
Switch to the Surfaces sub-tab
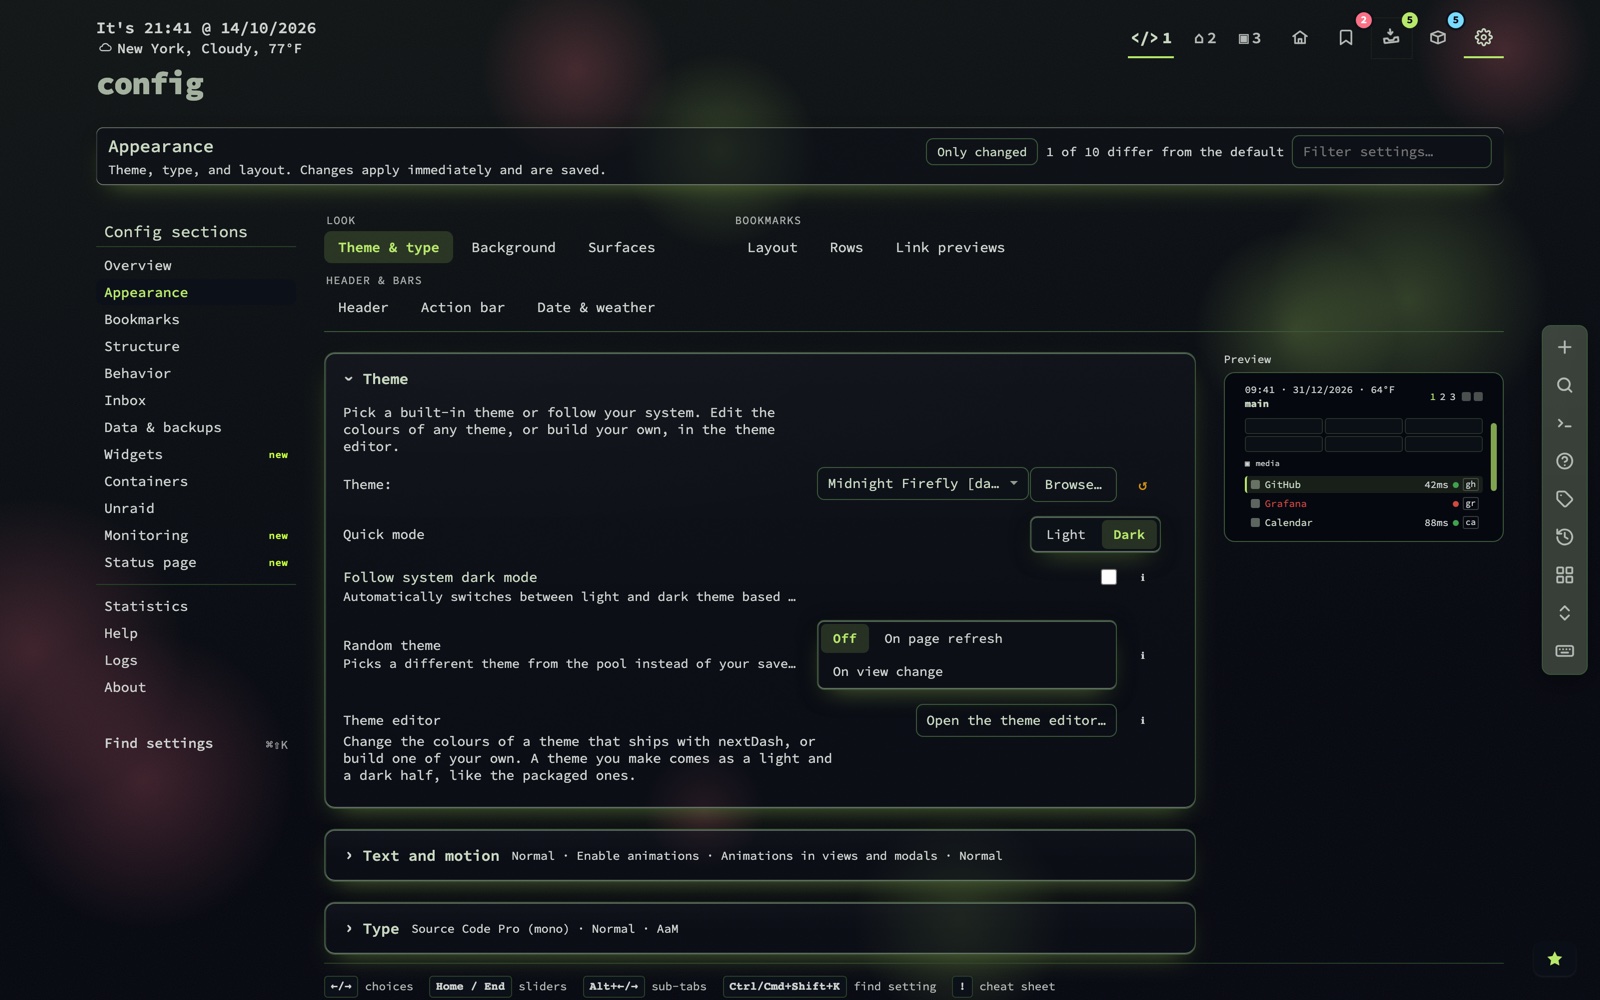click(x=621, y=248)
